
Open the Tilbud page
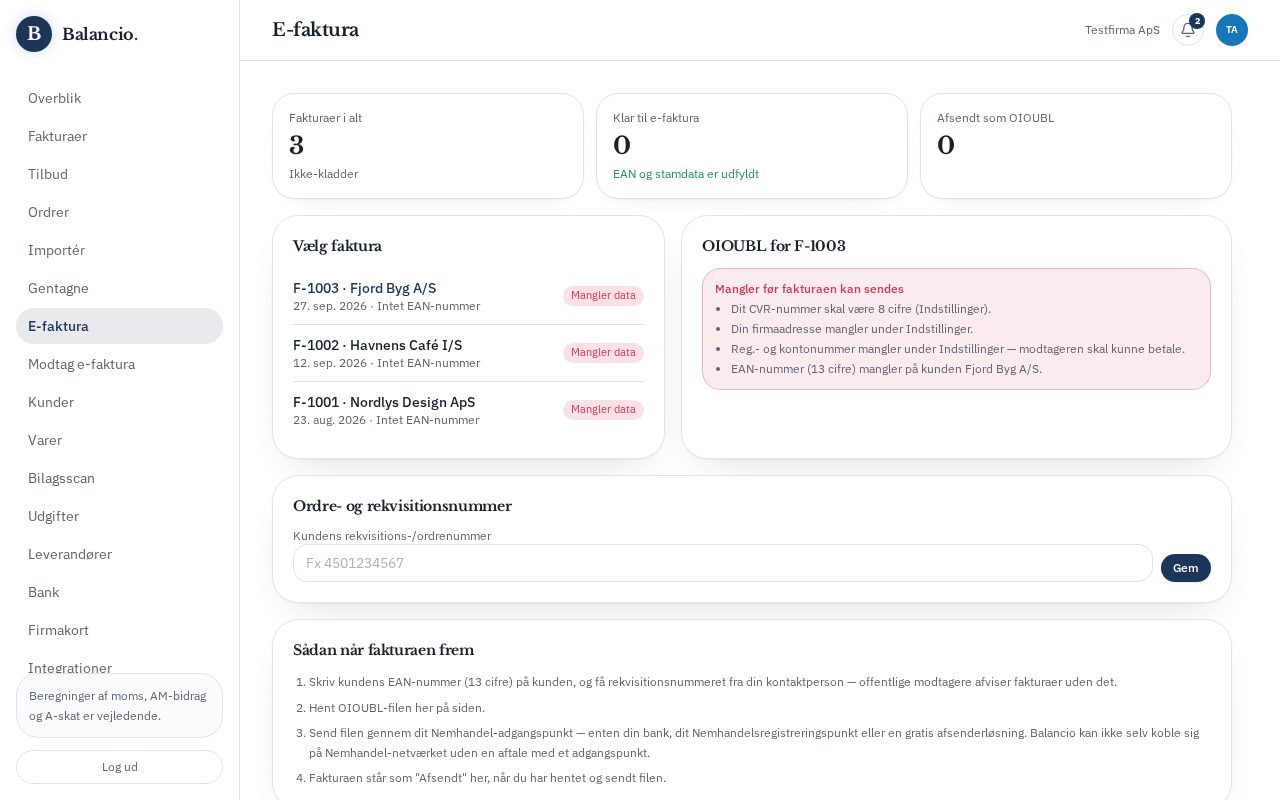coord(119,174)
